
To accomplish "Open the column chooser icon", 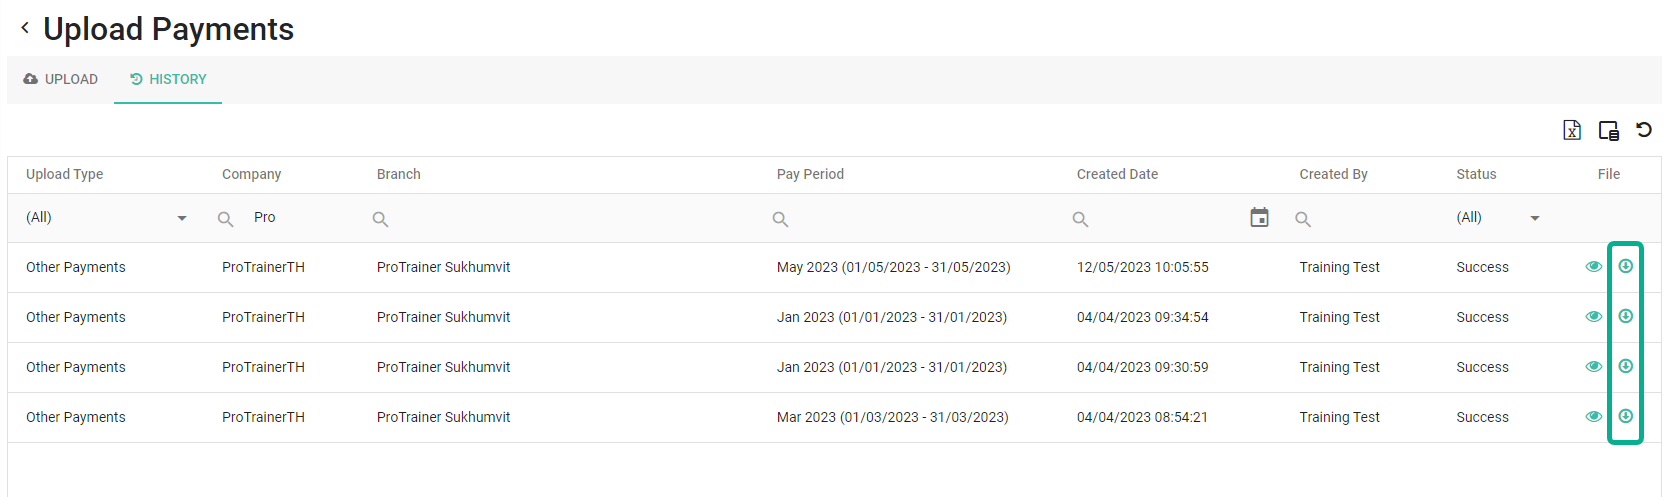I will pos(1608,130).
